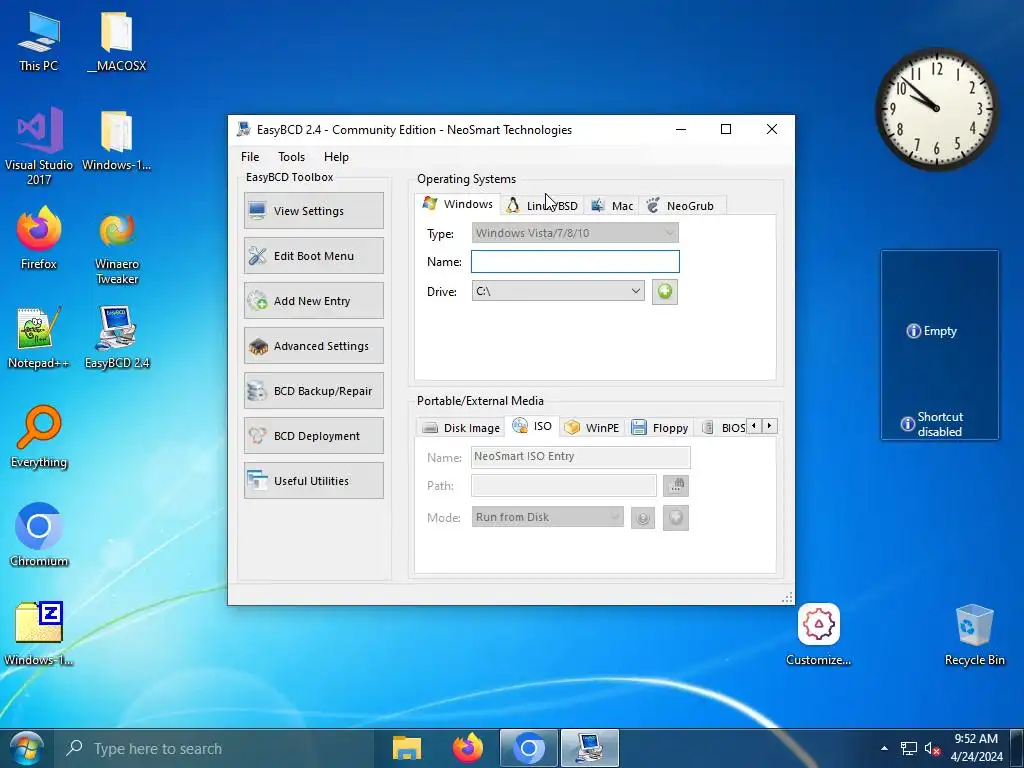The image size is (1024, 768).
Task: Select Notepad++ desktop icon
Action: tap(39, 338)
